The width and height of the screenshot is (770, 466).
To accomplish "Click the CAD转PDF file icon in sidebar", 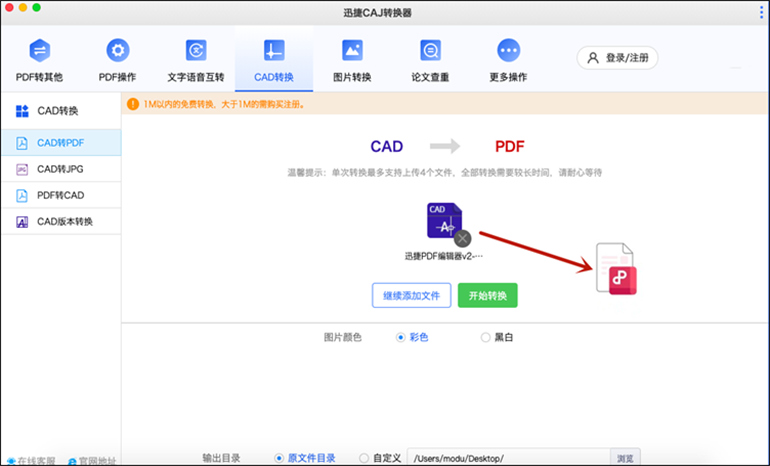I will tap(22, 143).
